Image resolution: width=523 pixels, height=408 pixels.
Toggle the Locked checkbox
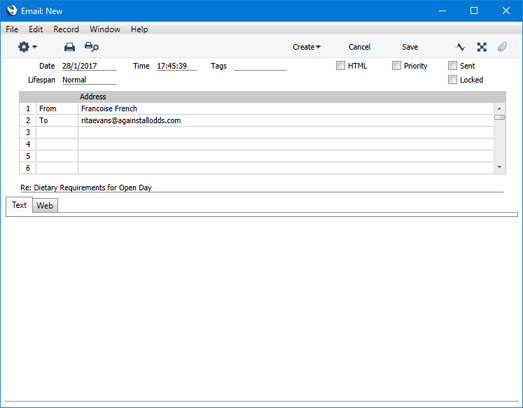coord(452,79)
